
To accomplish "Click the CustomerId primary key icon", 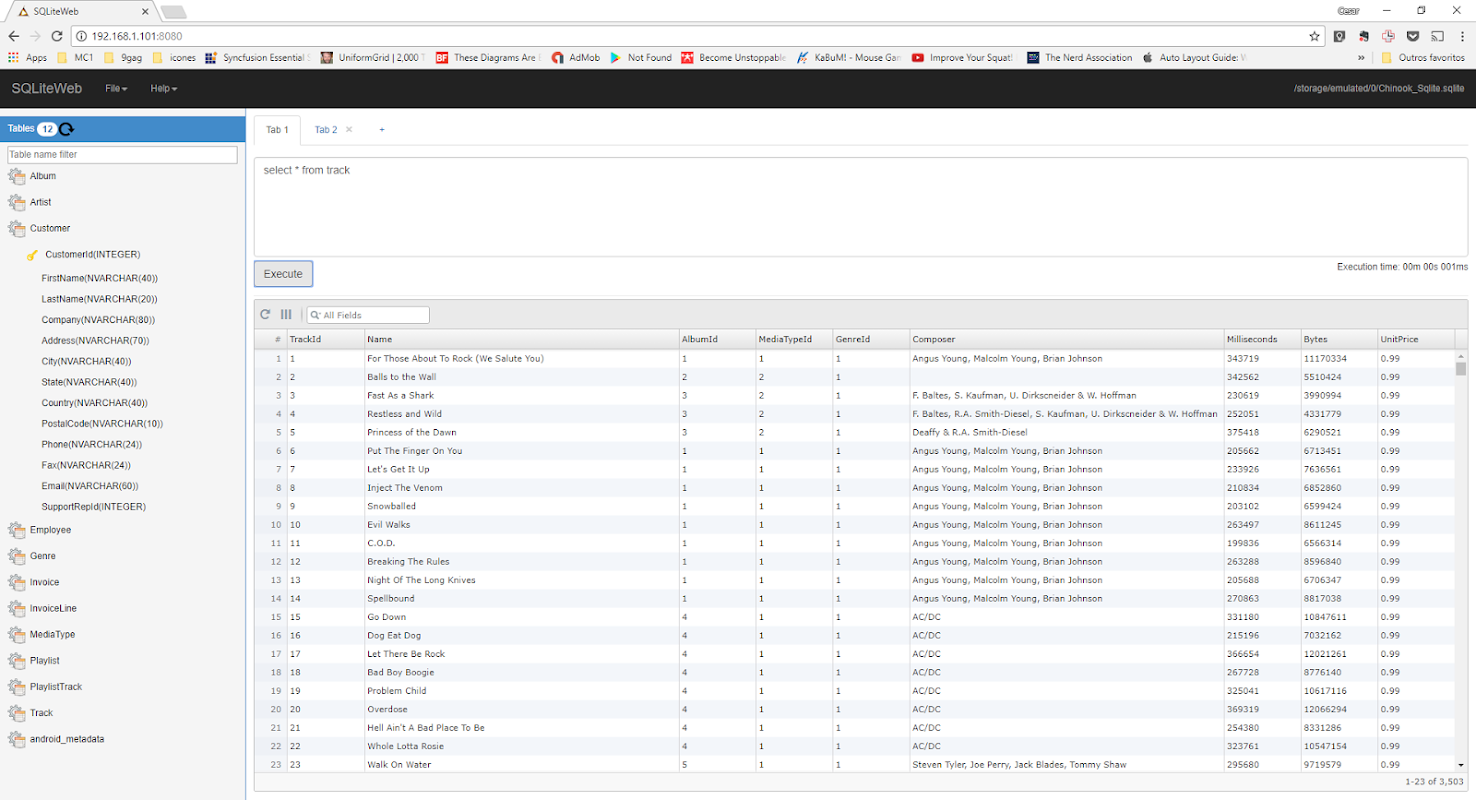I will click(32, 255).
